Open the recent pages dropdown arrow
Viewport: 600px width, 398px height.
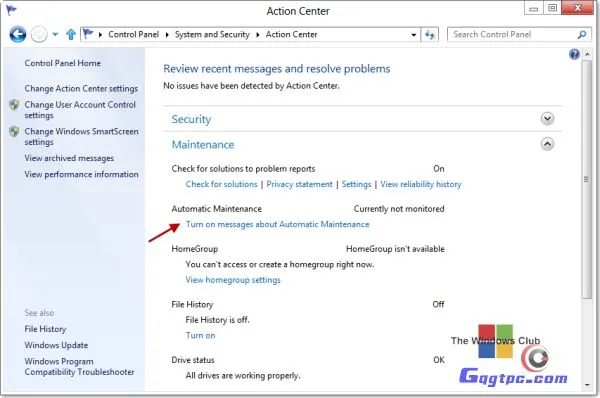[x=55, y=34]
